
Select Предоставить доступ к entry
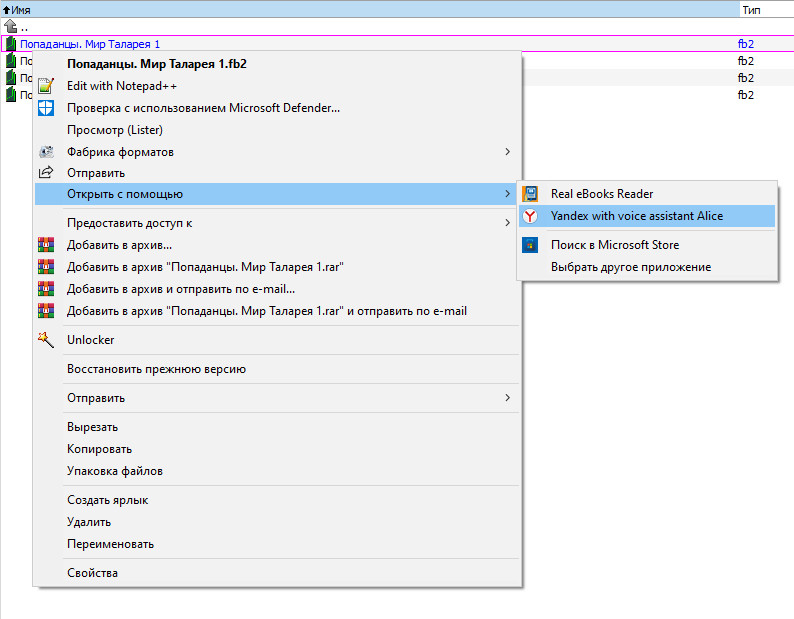(277, 223)
